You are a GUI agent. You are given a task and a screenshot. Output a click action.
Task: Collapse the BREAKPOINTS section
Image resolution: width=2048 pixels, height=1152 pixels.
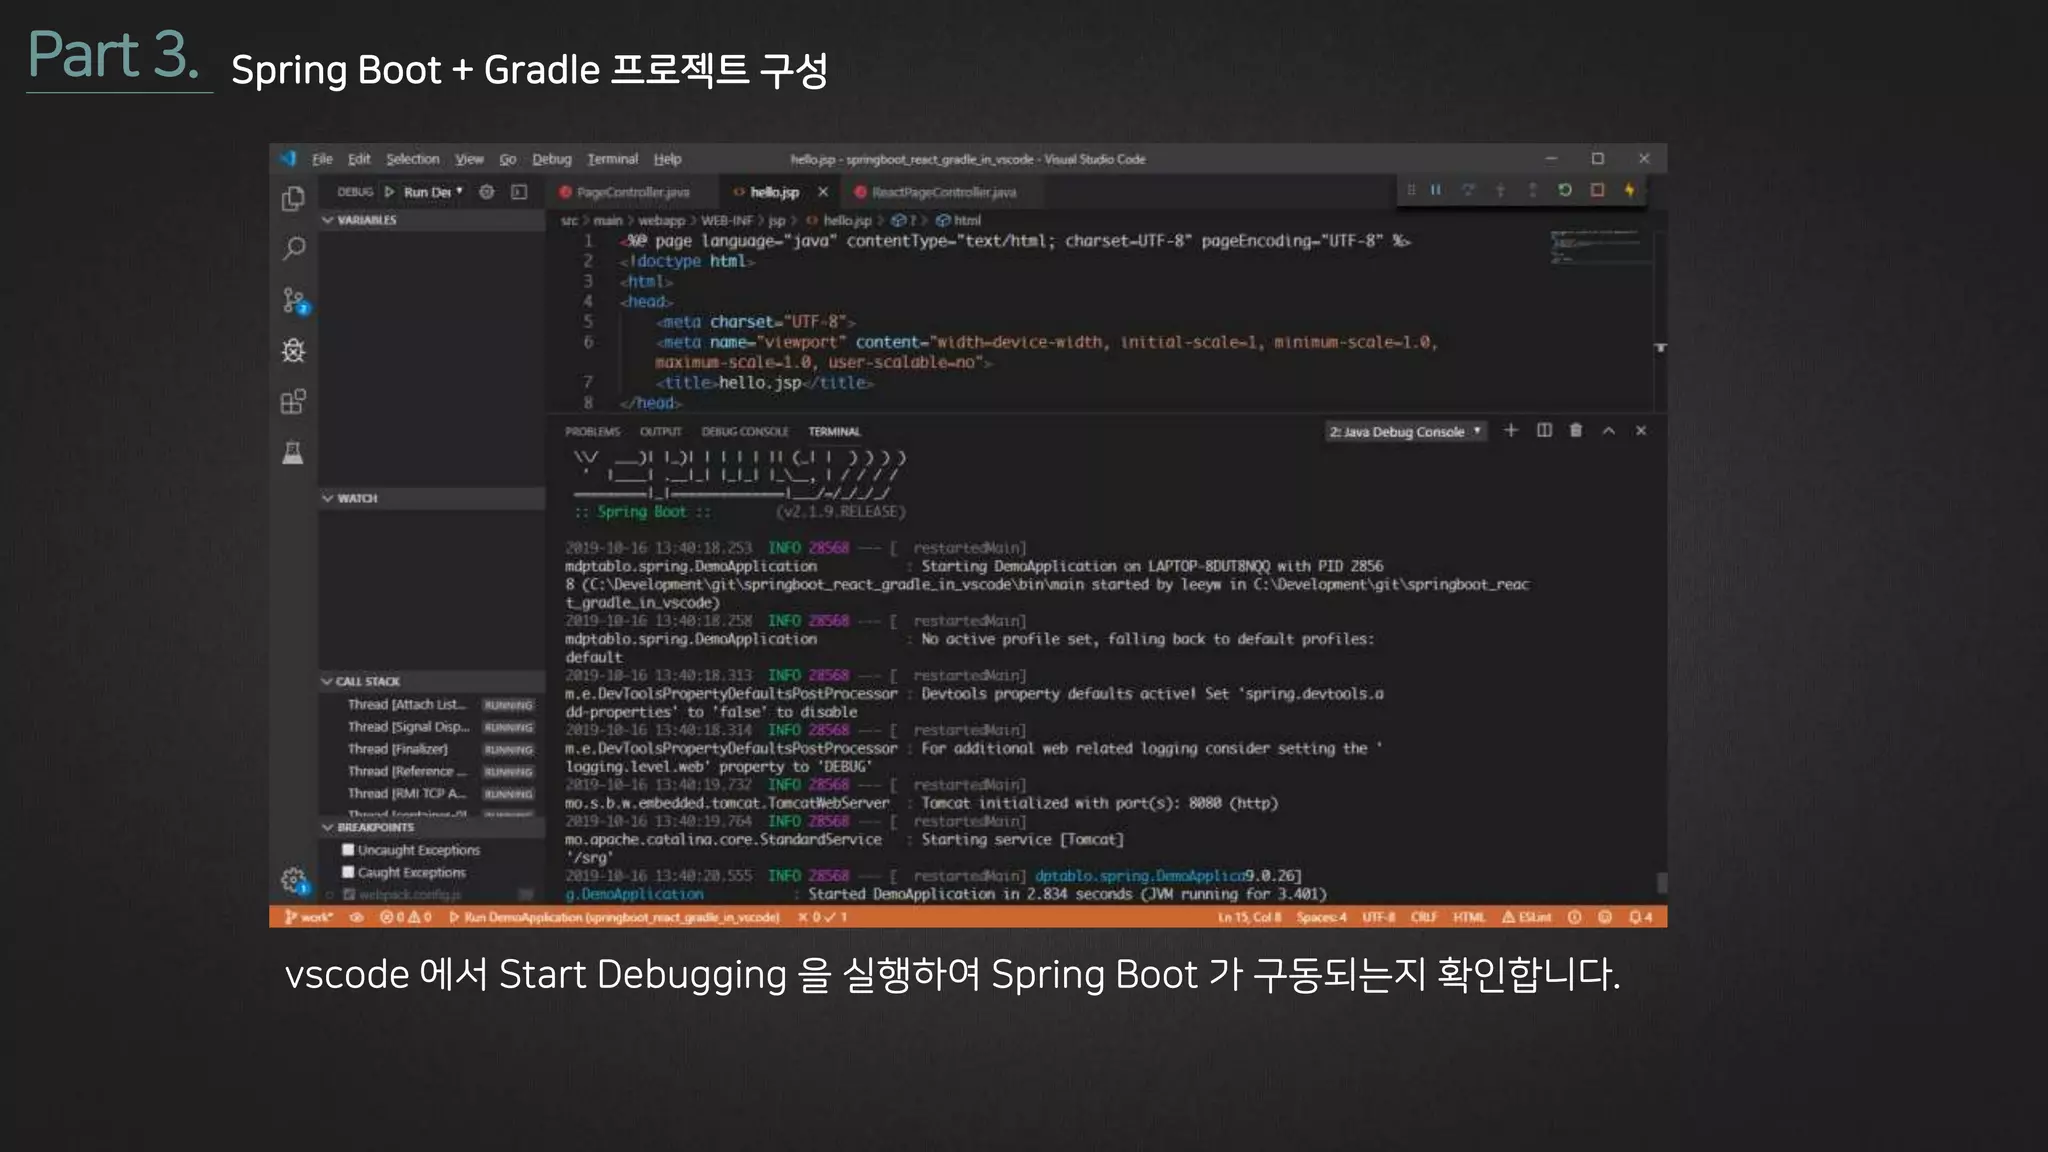coord(432,827)
